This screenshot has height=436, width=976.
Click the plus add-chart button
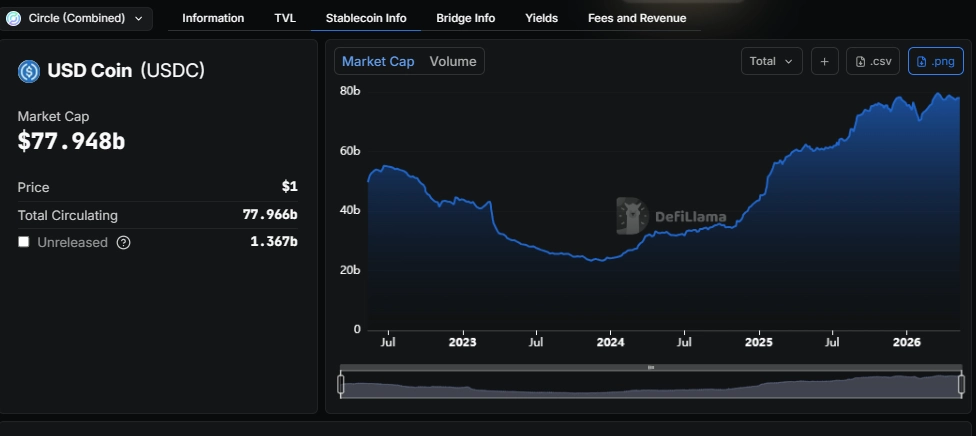(x=825, y=61)
